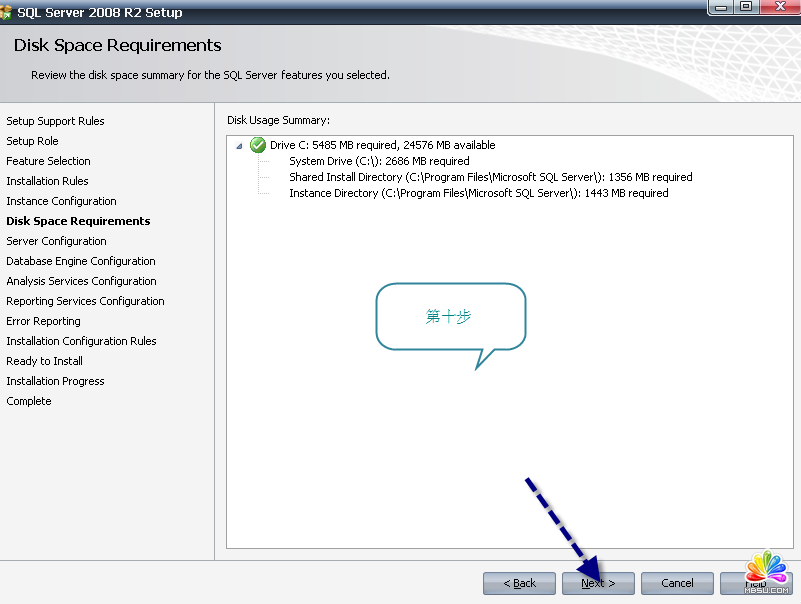Click the SQL Server Setup title bar icon
Viewport: 801px width, 604px height.
7,12
